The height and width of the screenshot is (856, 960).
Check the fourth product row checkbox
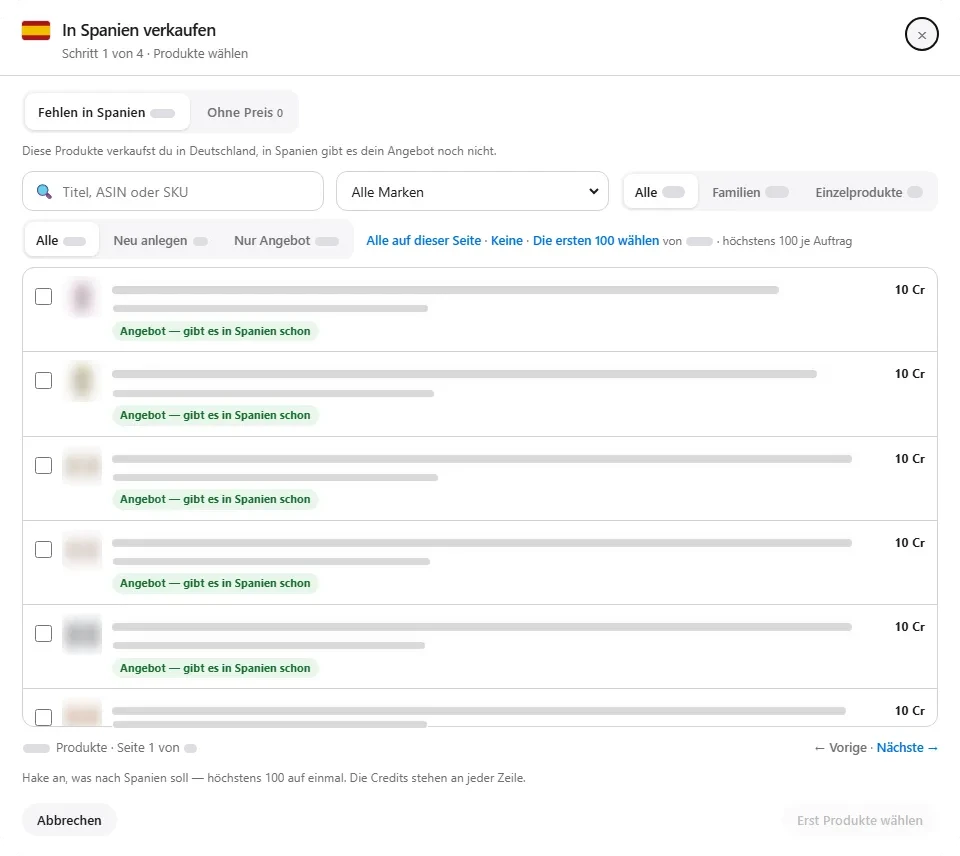[x=43, y=549]
